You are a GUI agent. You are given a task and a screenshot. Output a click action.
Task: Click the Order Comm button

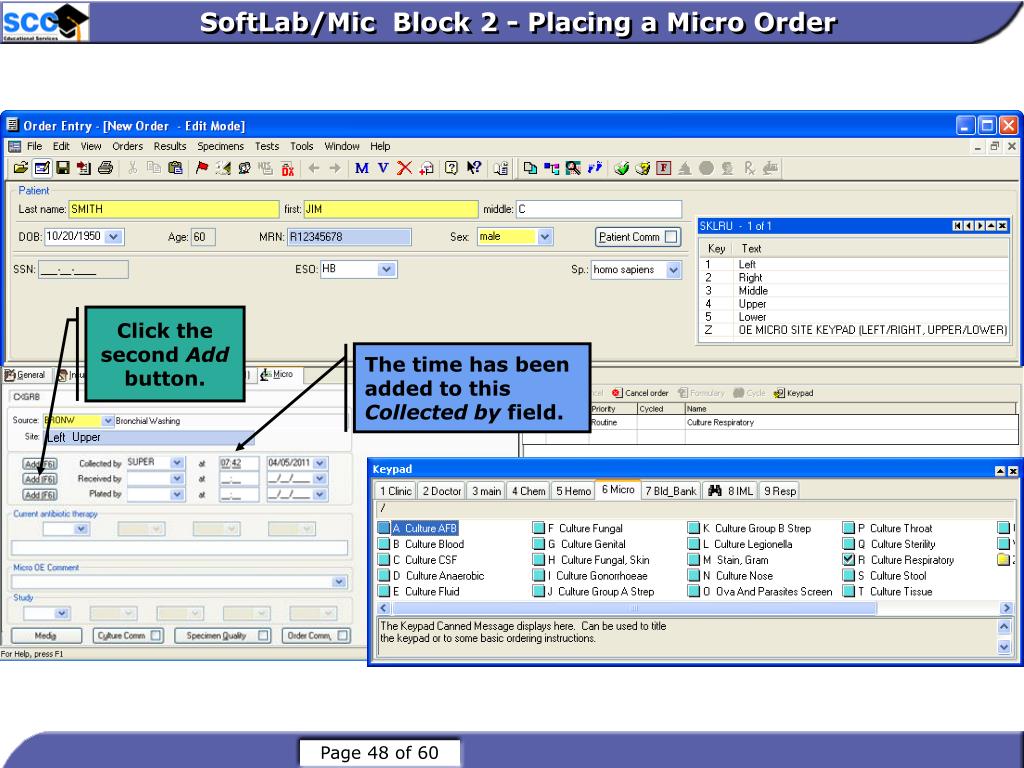click(x=317, y=635)
